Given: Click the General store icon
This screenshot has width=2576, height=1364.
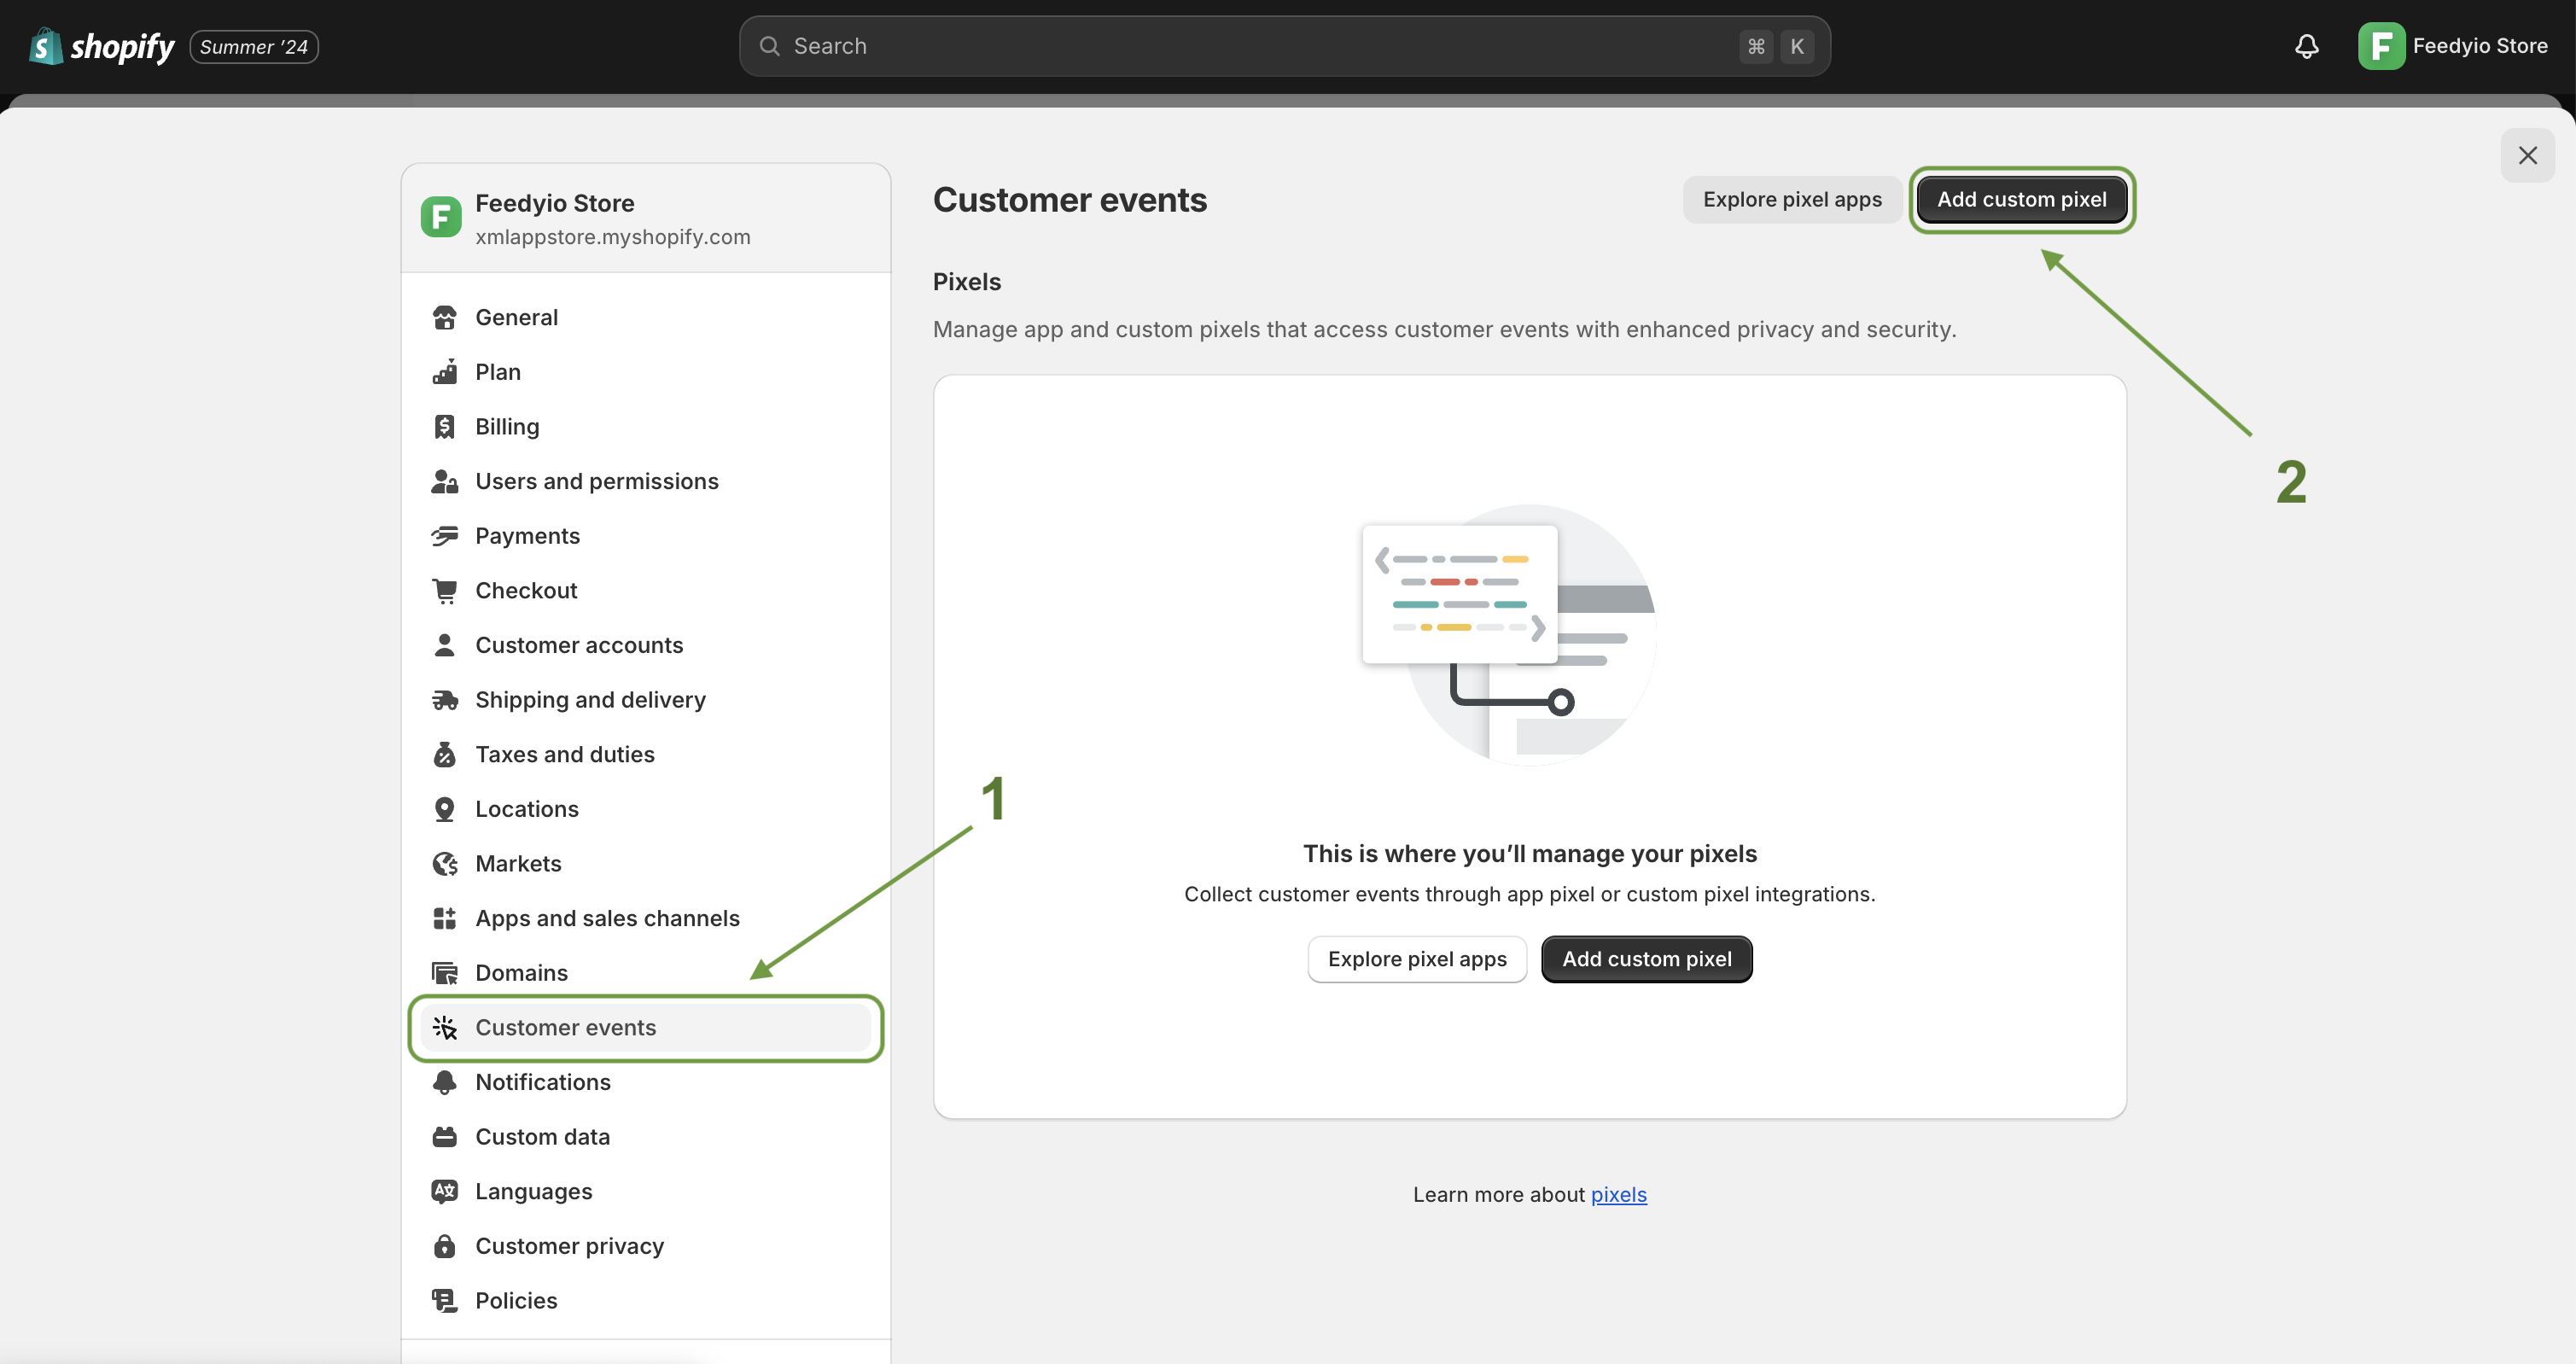Looking at the screenshot, I should pyautogui.click(x=445, y=317).
